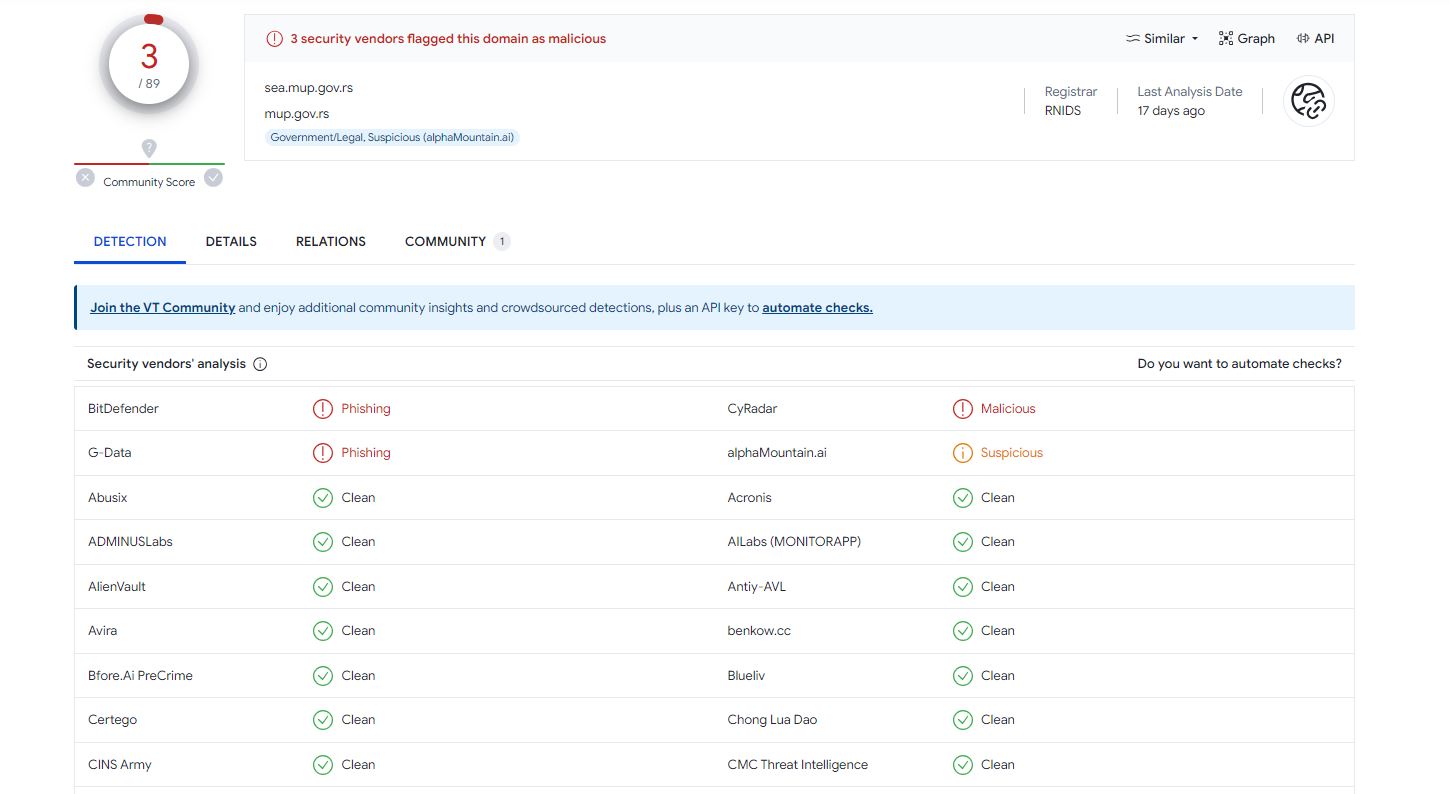
Task: Switch to the DETAILS tab
Action: point(231,242)
